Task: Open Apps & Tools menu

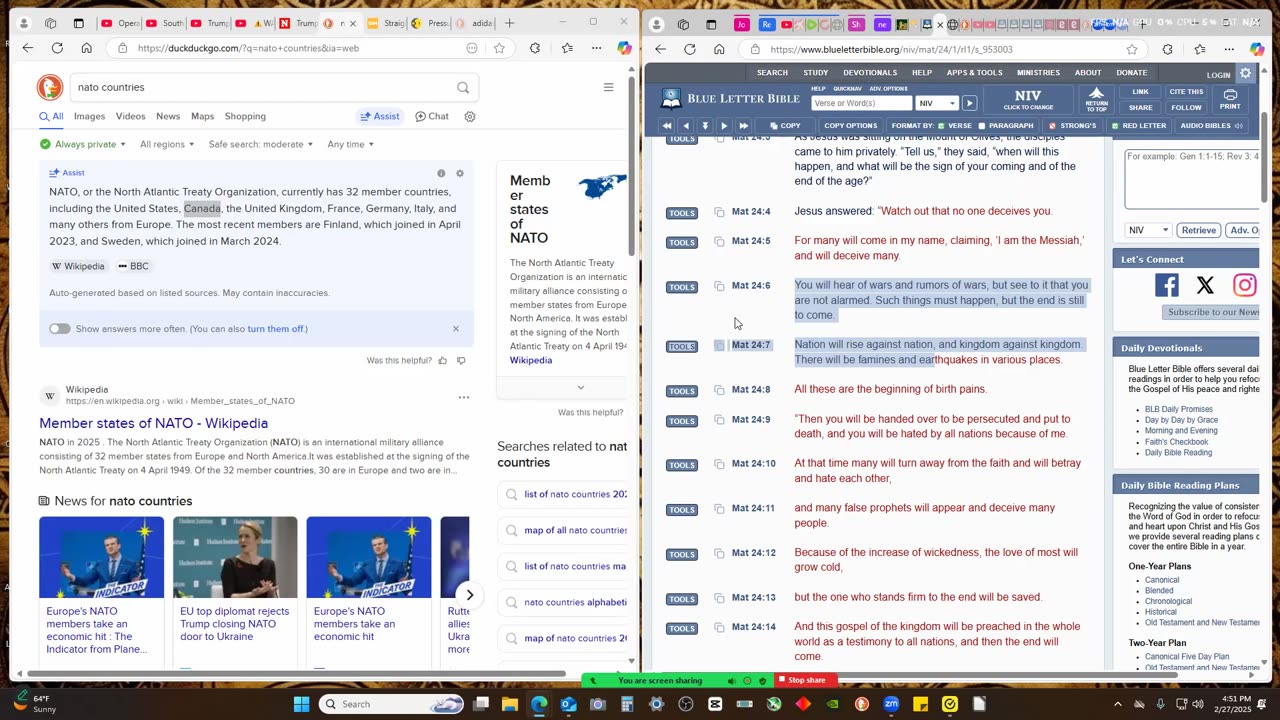Action: 974,73
